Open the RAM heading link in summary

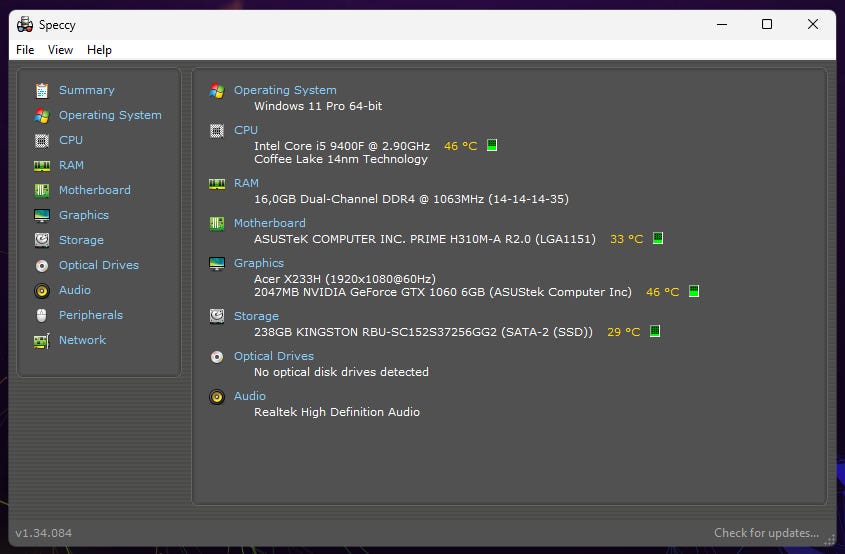click(246, 183)
